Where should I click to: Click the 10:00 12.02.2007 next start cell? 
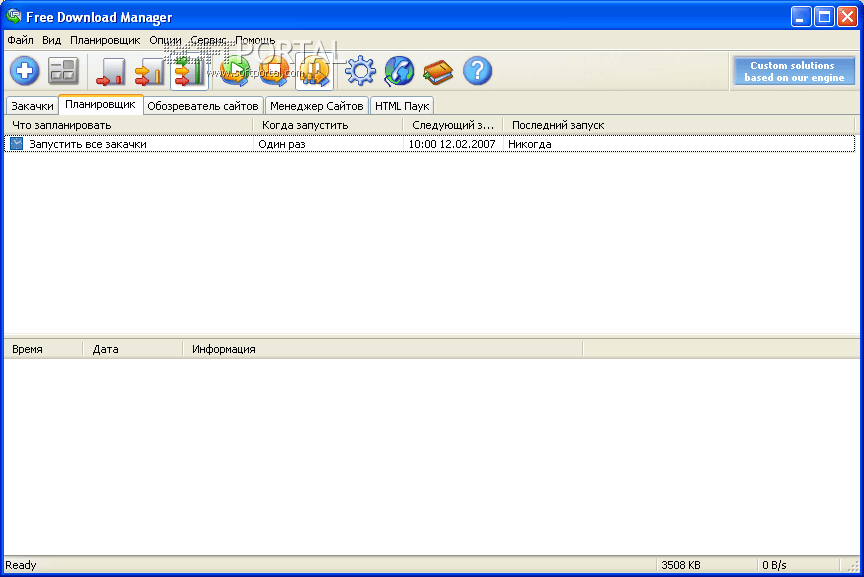452,144
